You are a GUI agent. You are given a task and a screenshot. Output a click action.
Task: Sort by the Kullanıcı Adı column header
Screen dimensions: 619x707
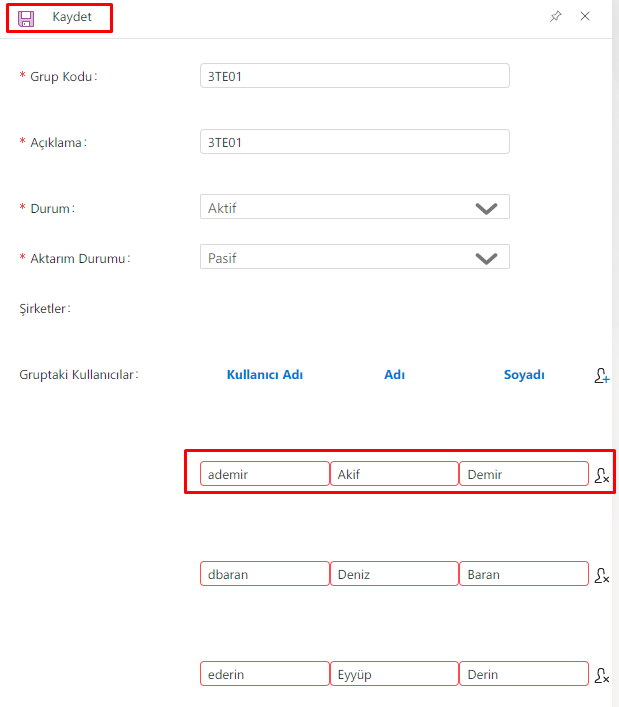click(264, 375)
